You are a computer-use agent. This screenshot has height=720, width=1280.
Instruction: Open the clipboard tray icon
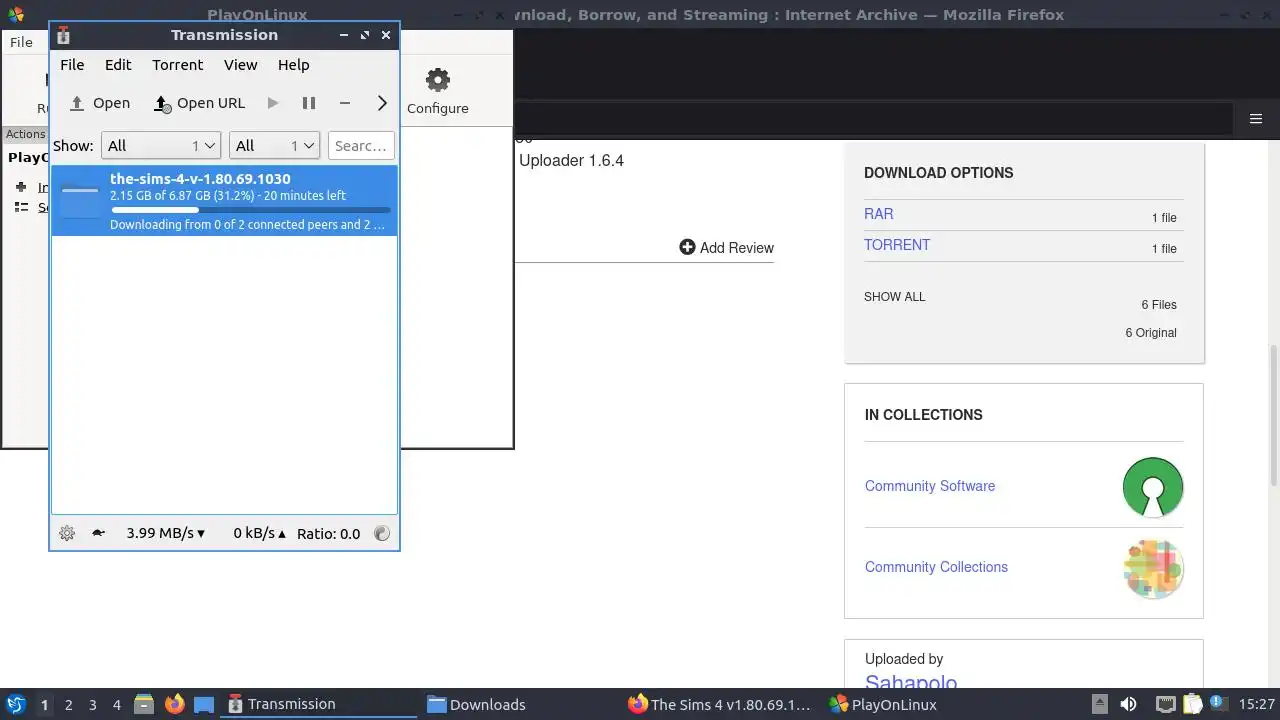coord(1193,705)
